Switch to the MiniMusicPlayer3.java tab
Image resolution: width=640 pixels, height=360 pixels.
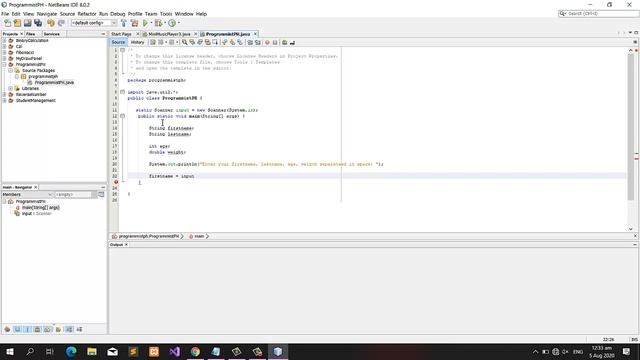click(169, 34)
